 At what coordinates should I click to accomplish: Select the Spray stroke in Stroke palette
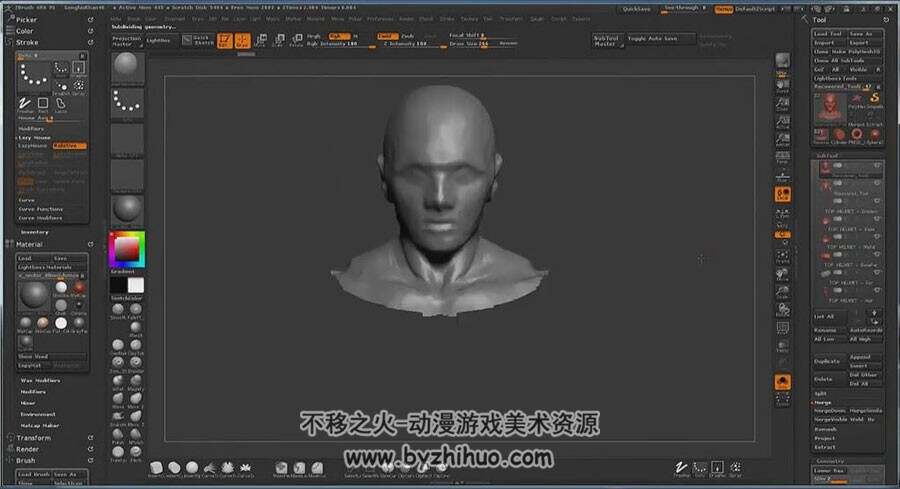tap(79, 87)
